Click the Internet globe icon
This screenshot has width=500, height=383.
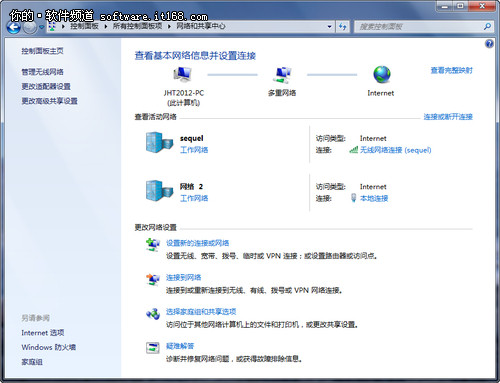point(382,74)
